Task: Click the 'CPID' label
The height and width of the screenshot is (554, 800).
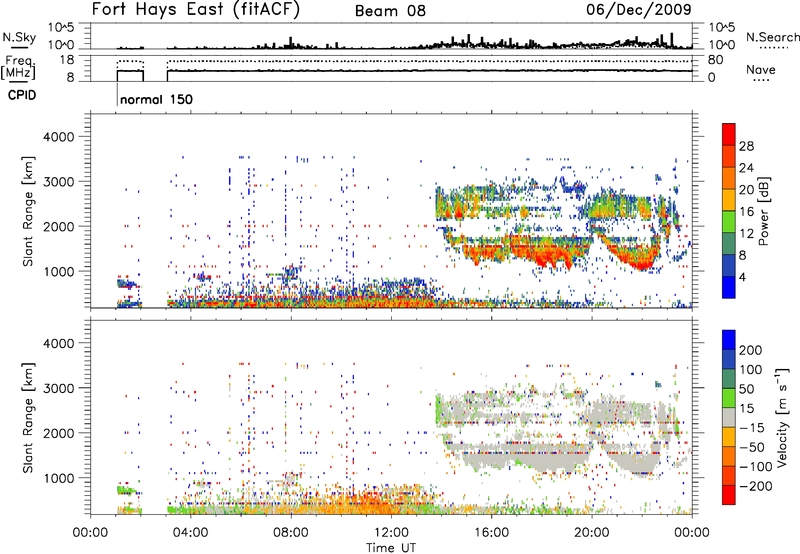Action: tap(22, 95)
